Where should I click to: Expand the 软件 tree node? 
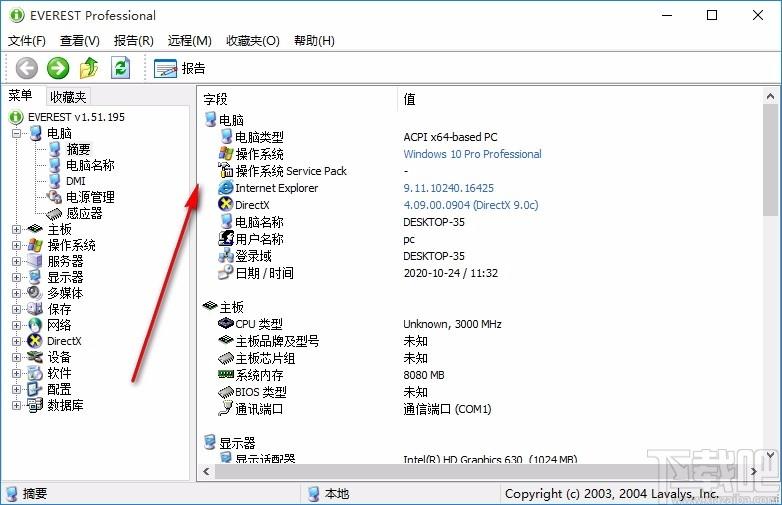16,373
